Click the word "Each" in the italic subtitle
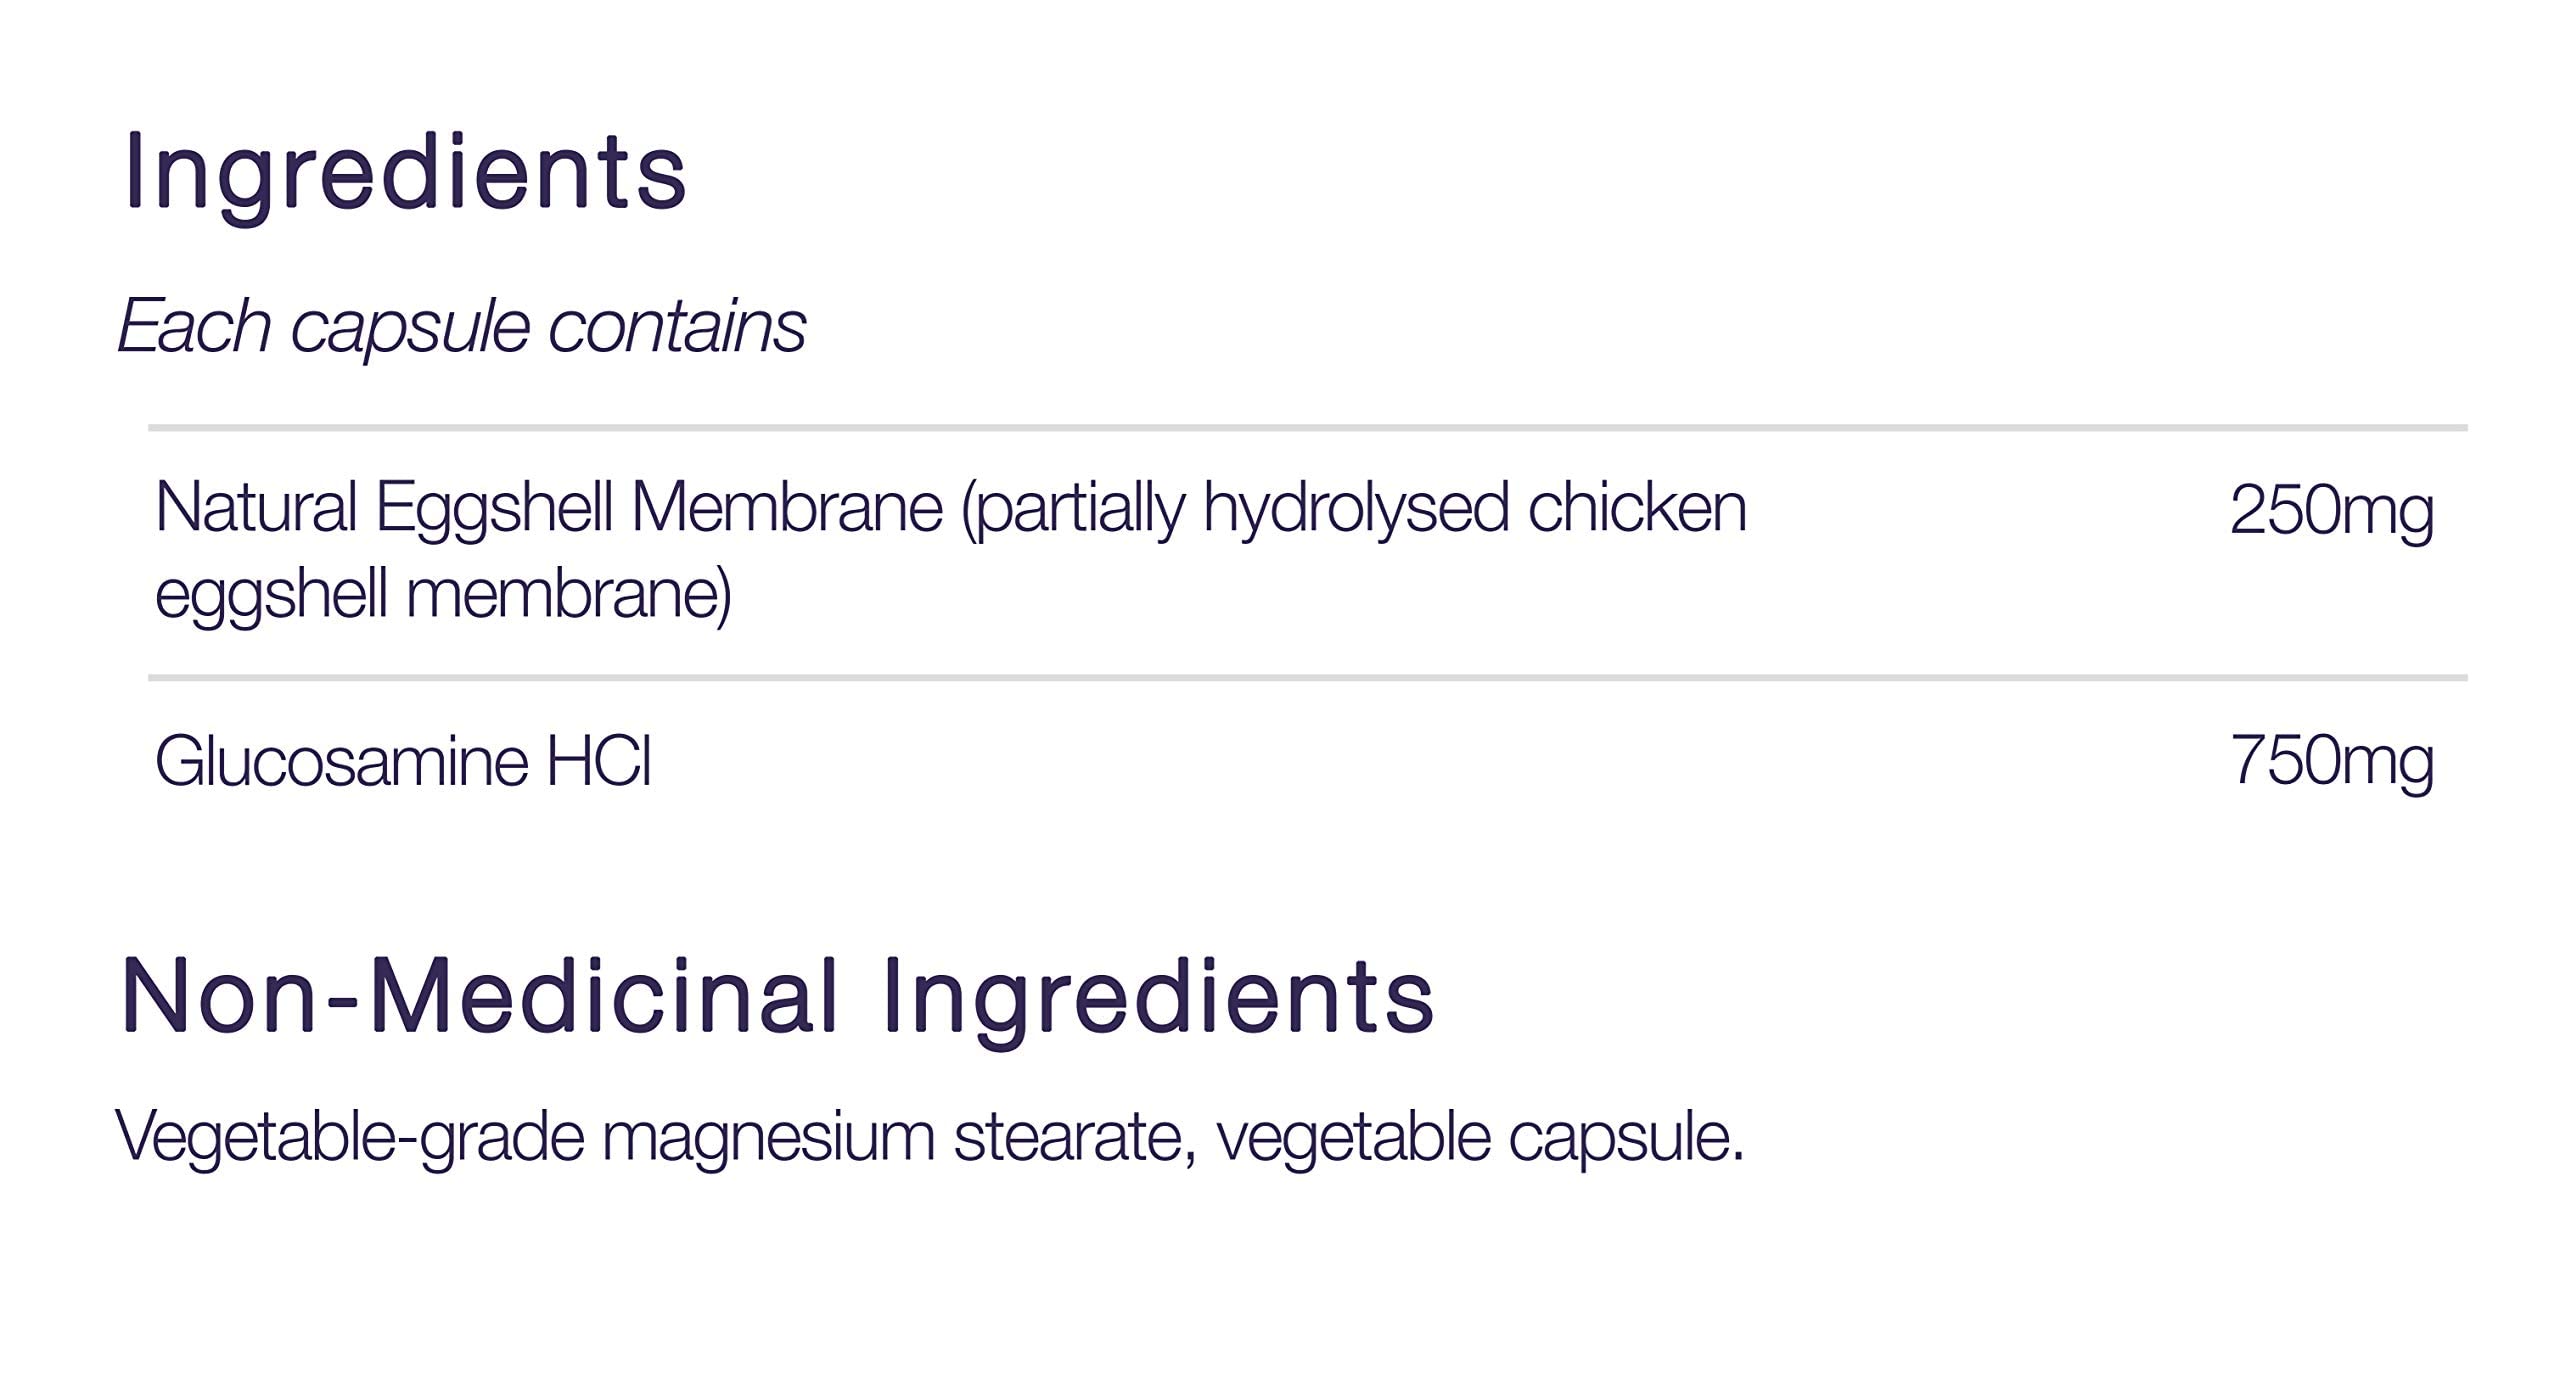This screenshot has height=1400, width=2560. point(194,326)
